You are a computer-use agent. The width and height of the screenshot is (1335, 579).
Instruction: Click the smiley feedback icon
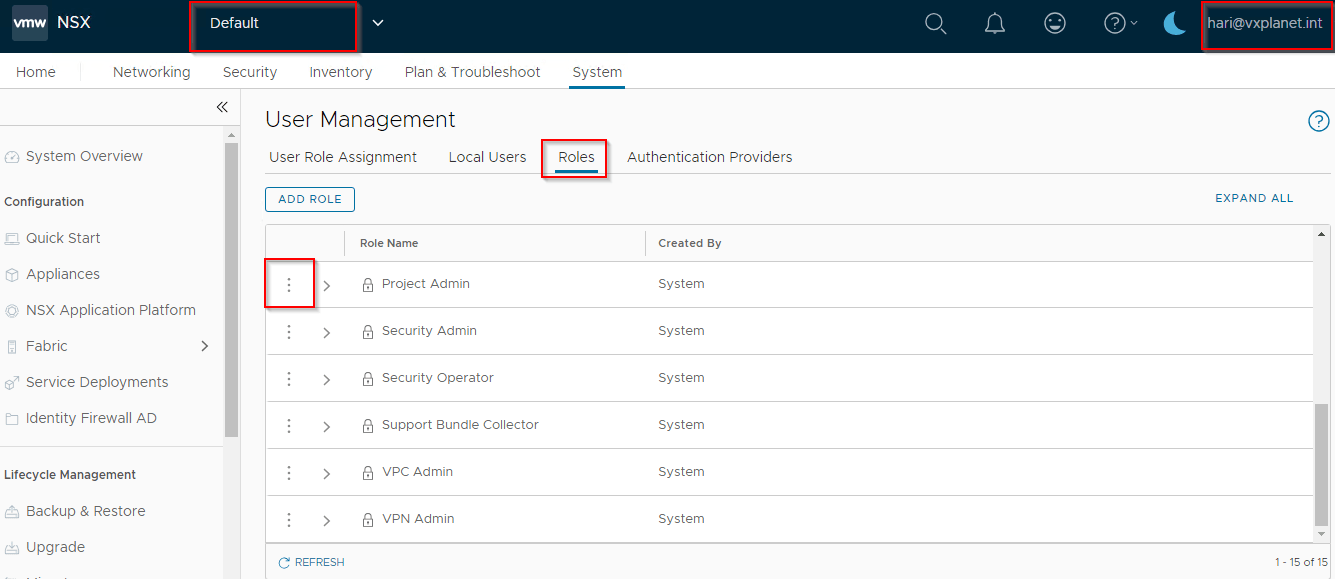[1054, 24]
